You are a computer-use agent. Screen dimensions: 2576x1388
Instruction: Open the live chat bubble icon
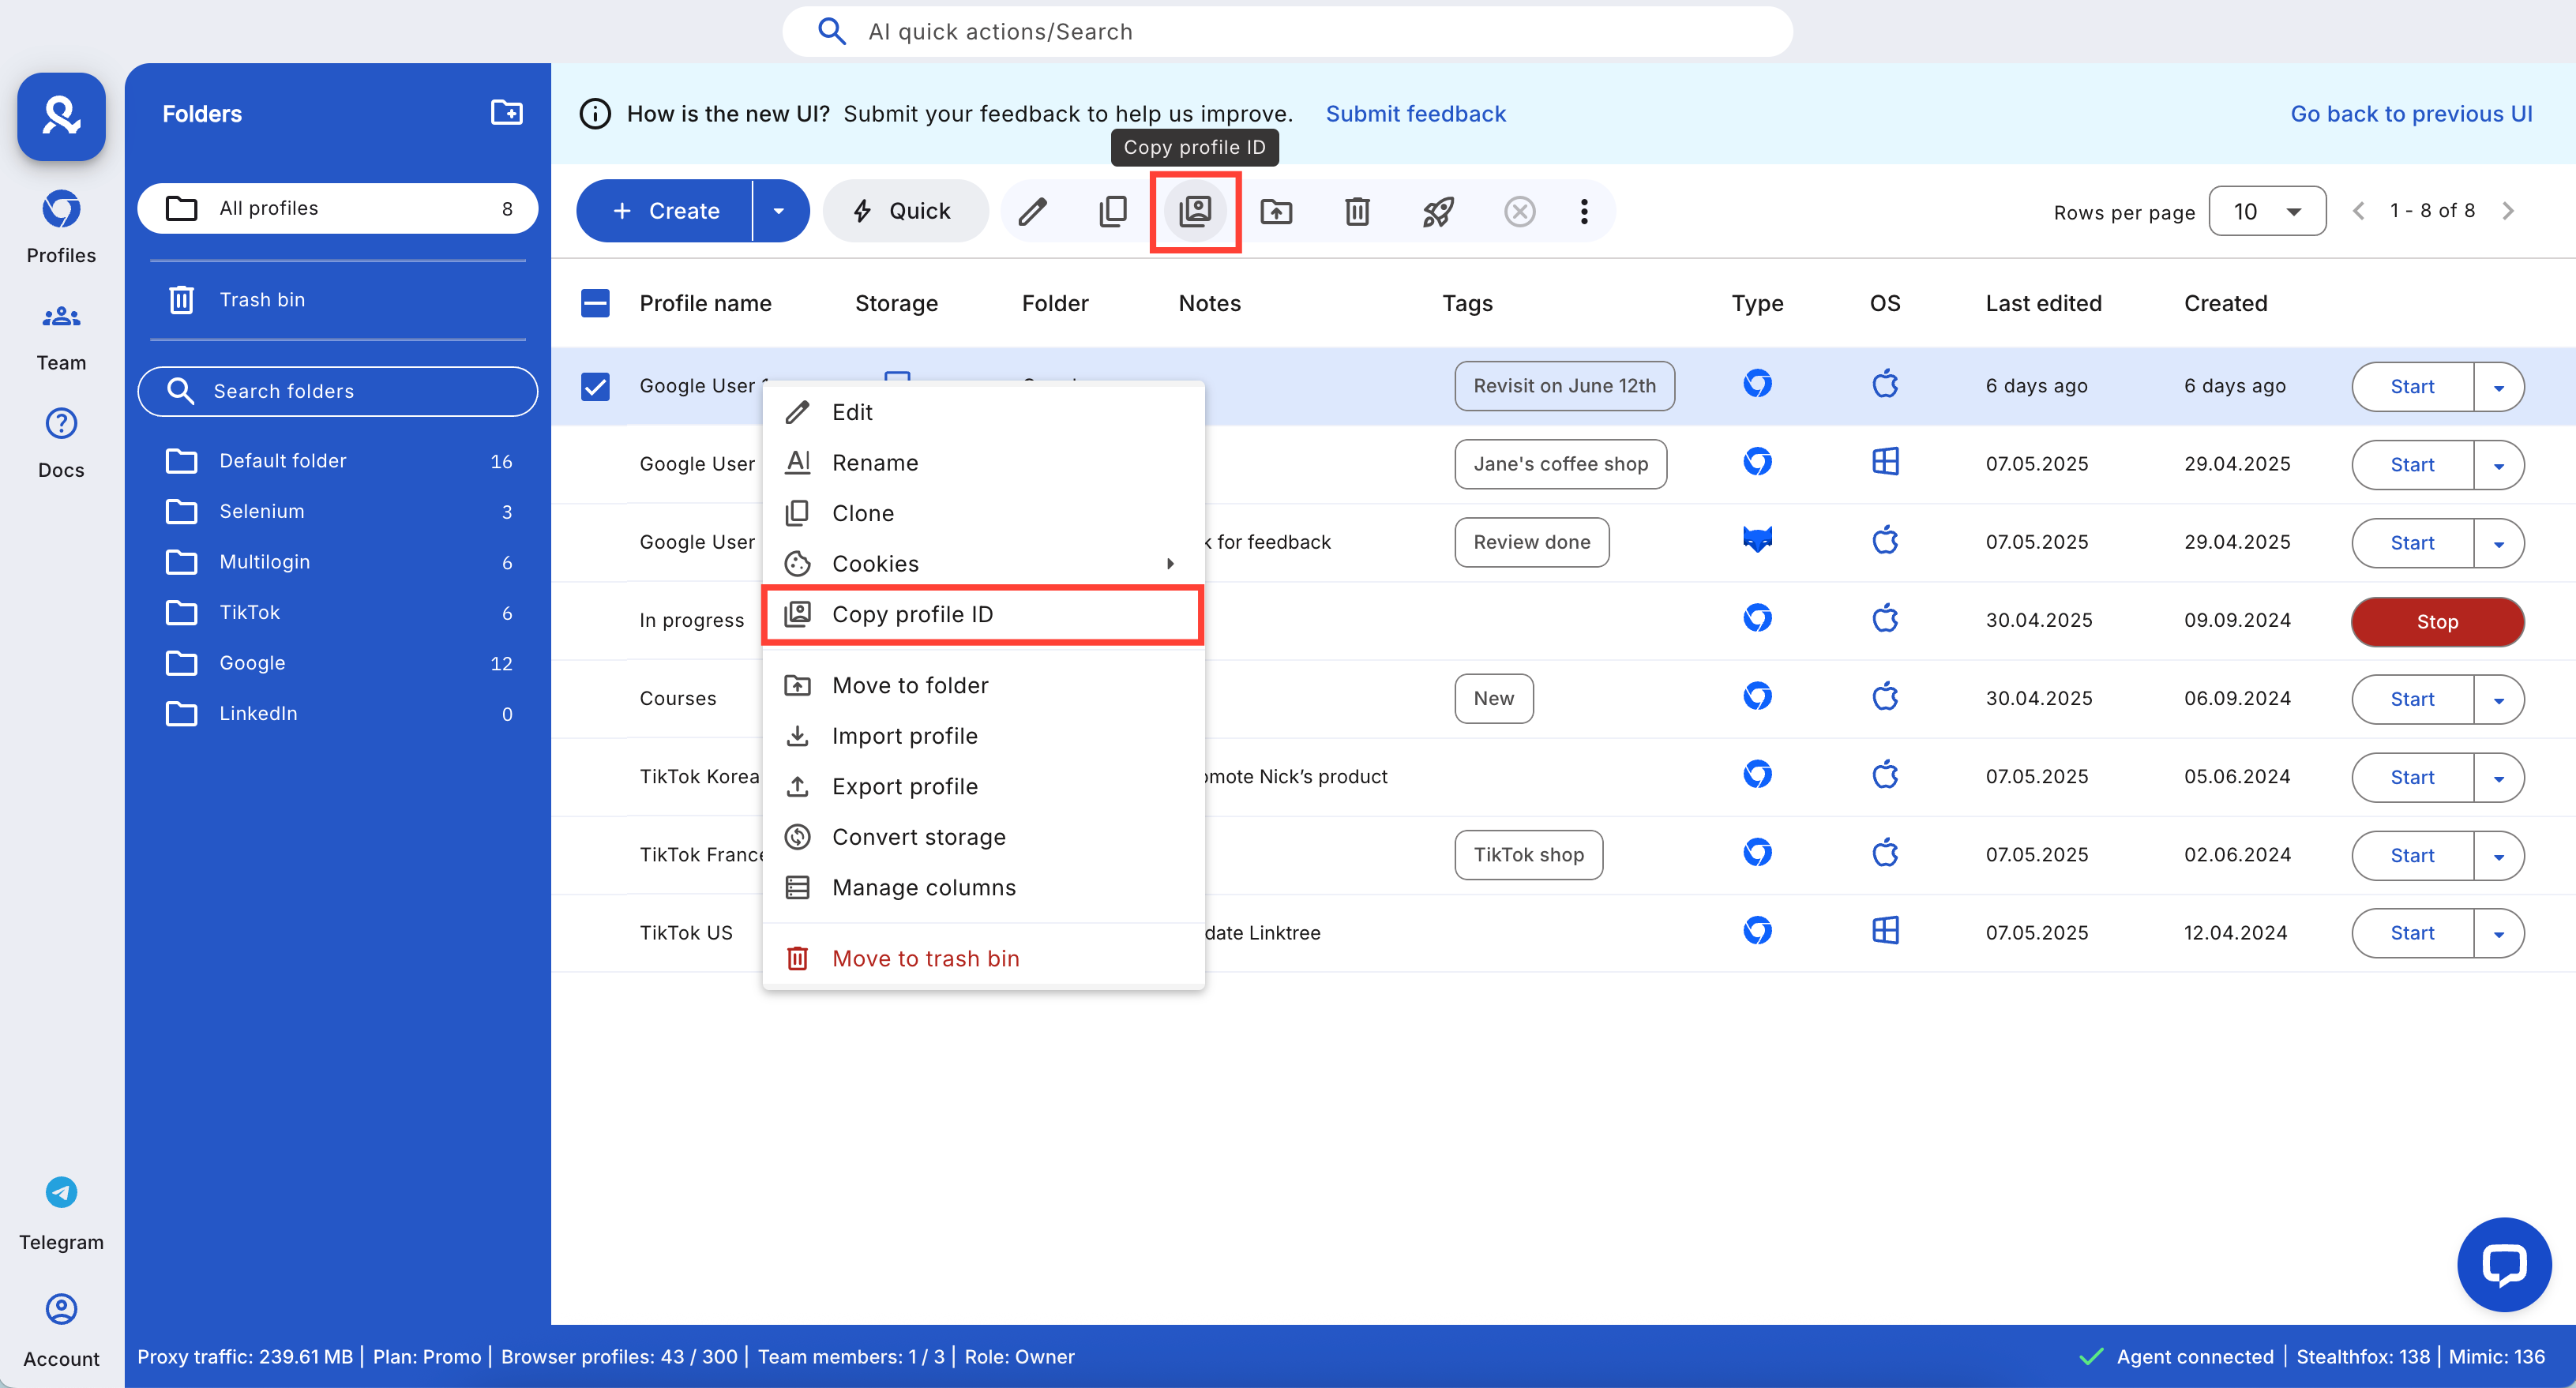point(2504,1264)
